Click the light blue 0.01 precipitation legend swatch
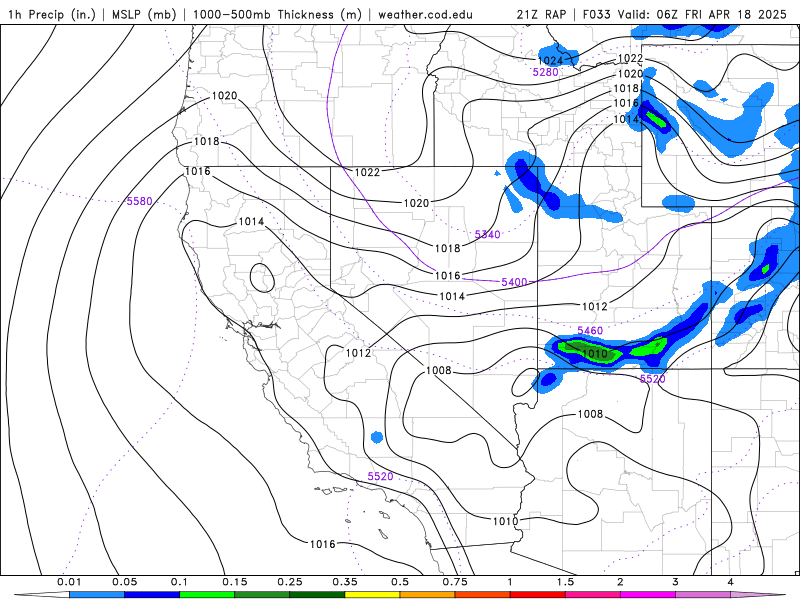The height and width of the screenshot is (600, 800). (96, 595)
